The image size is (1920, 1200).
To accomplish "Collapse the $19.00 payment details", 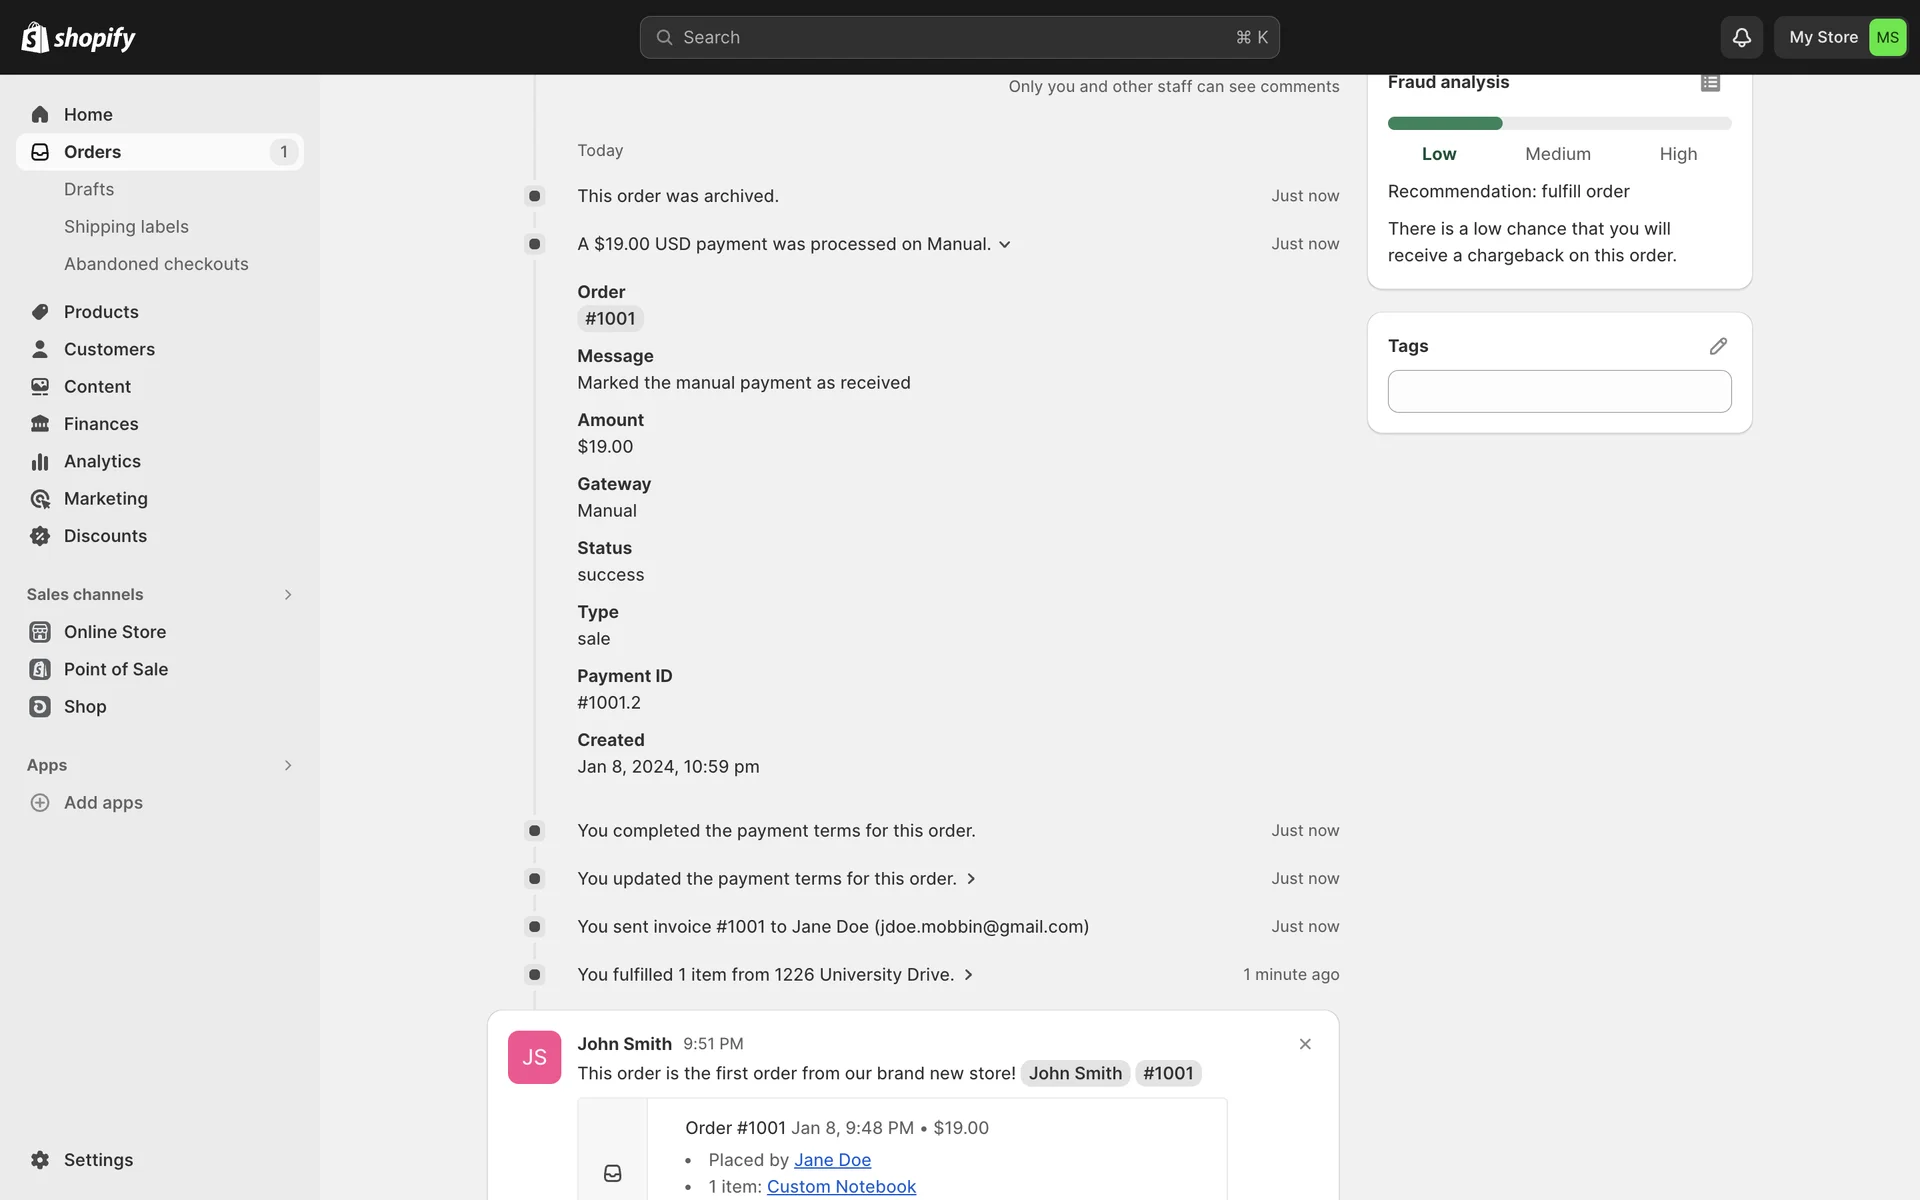I will point(1005,245).
